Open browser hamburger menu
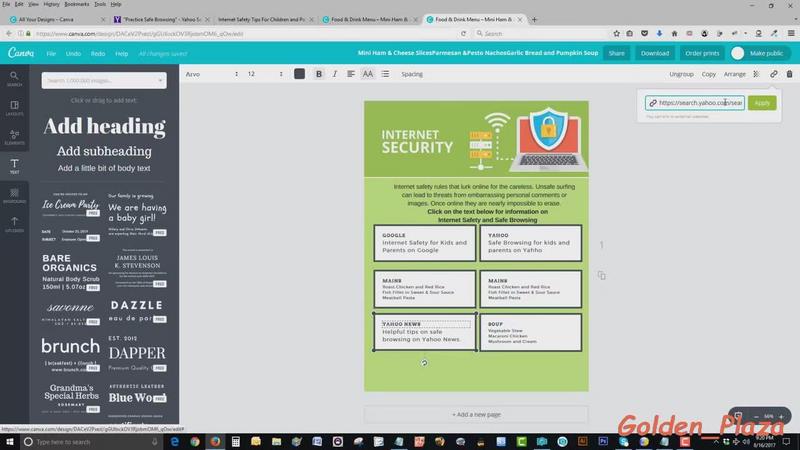 pos(791,34)
